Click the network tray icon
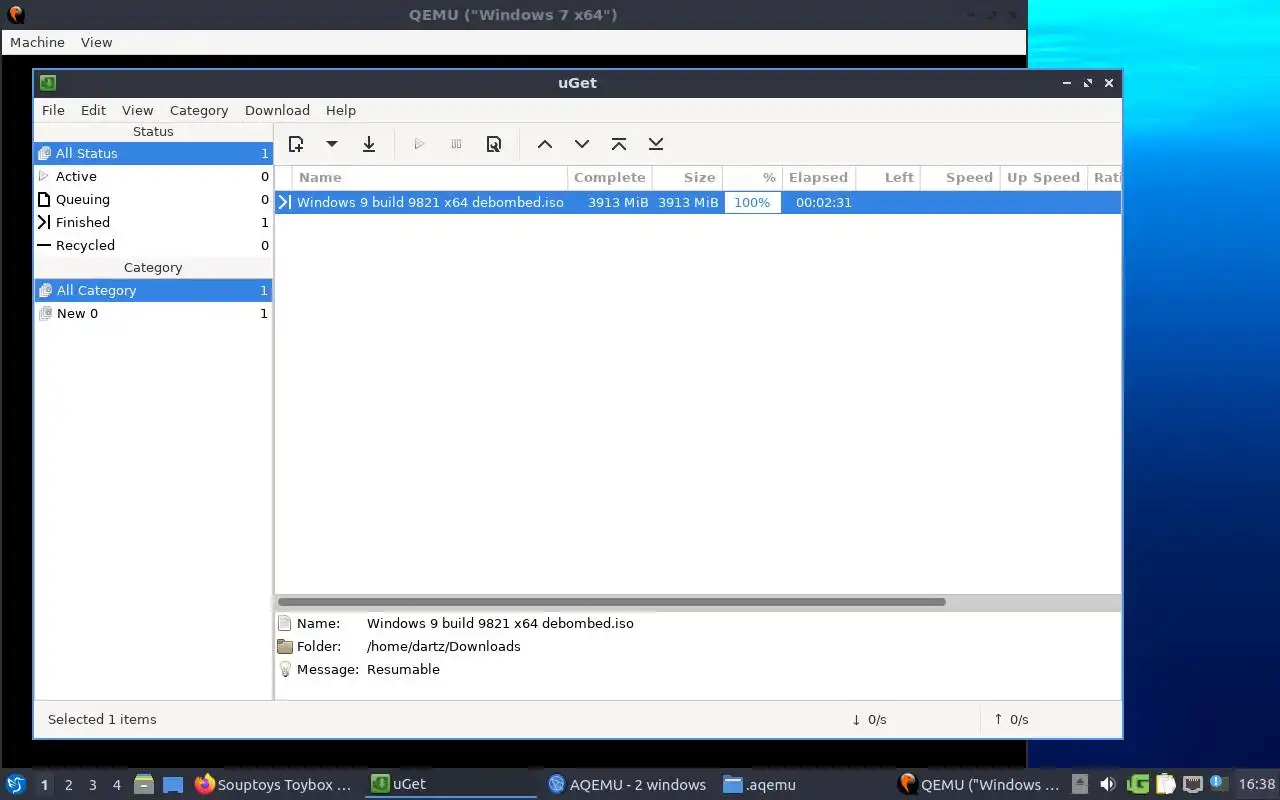The image size is (1280, 800). pos(1192,784)
